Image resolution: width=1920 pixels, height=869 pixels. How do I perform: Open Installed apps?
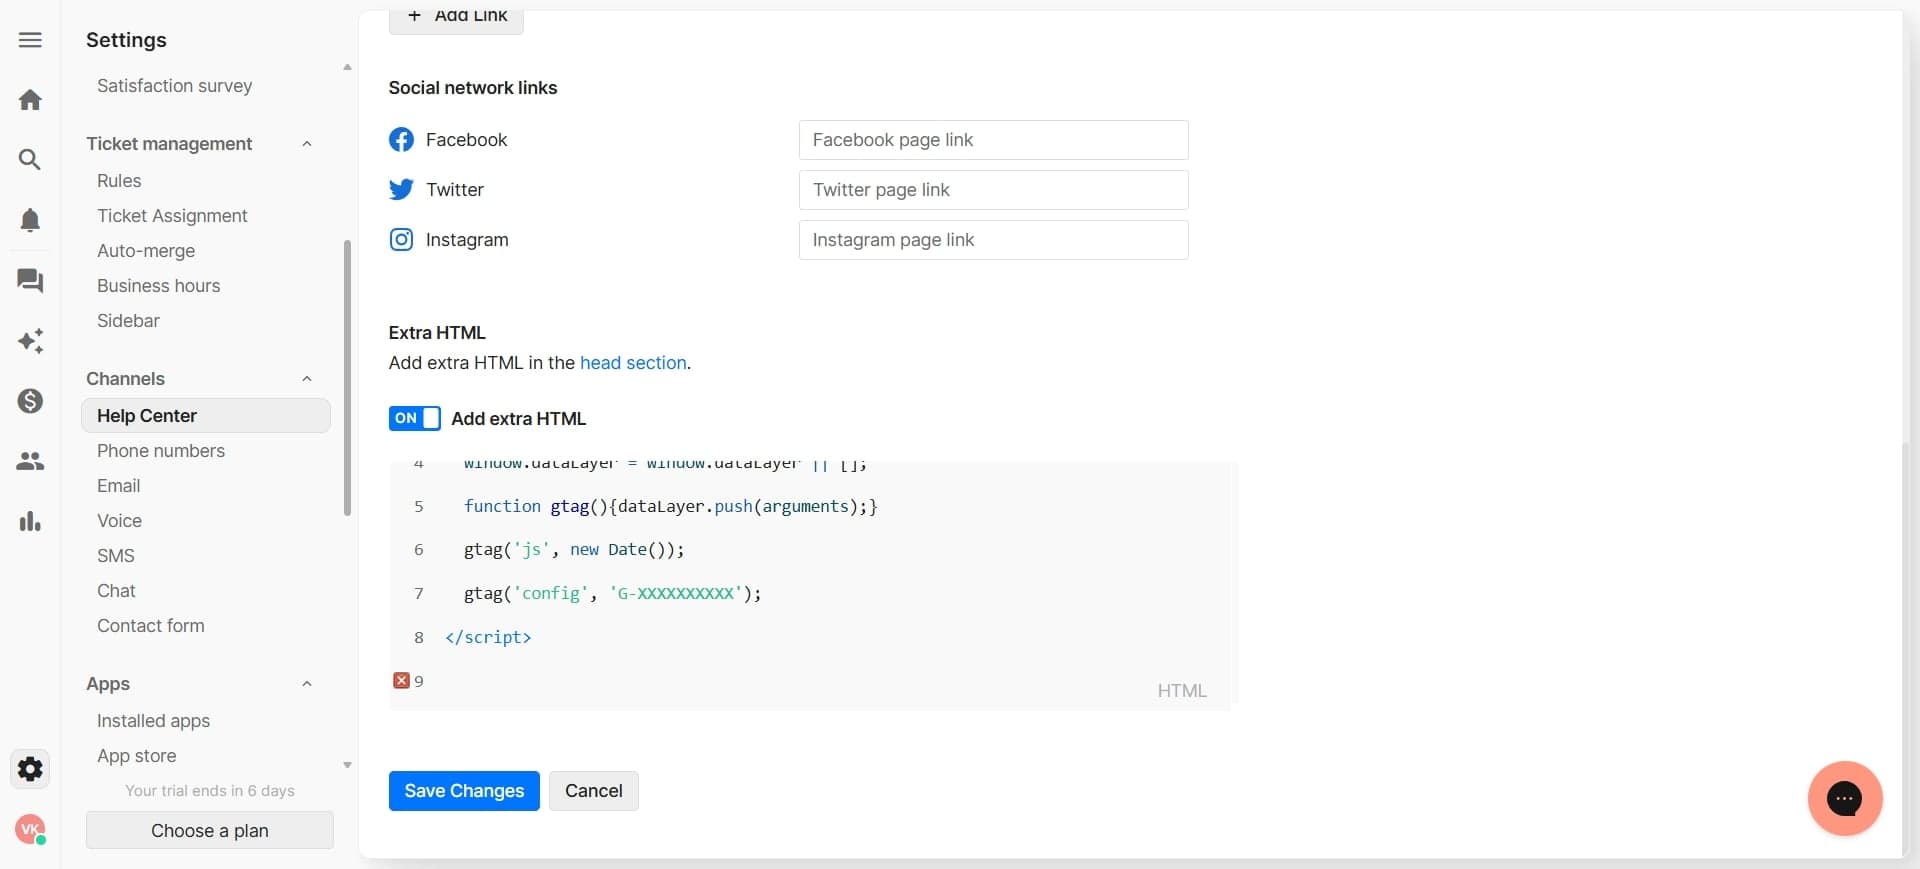[x=153, y=721]
